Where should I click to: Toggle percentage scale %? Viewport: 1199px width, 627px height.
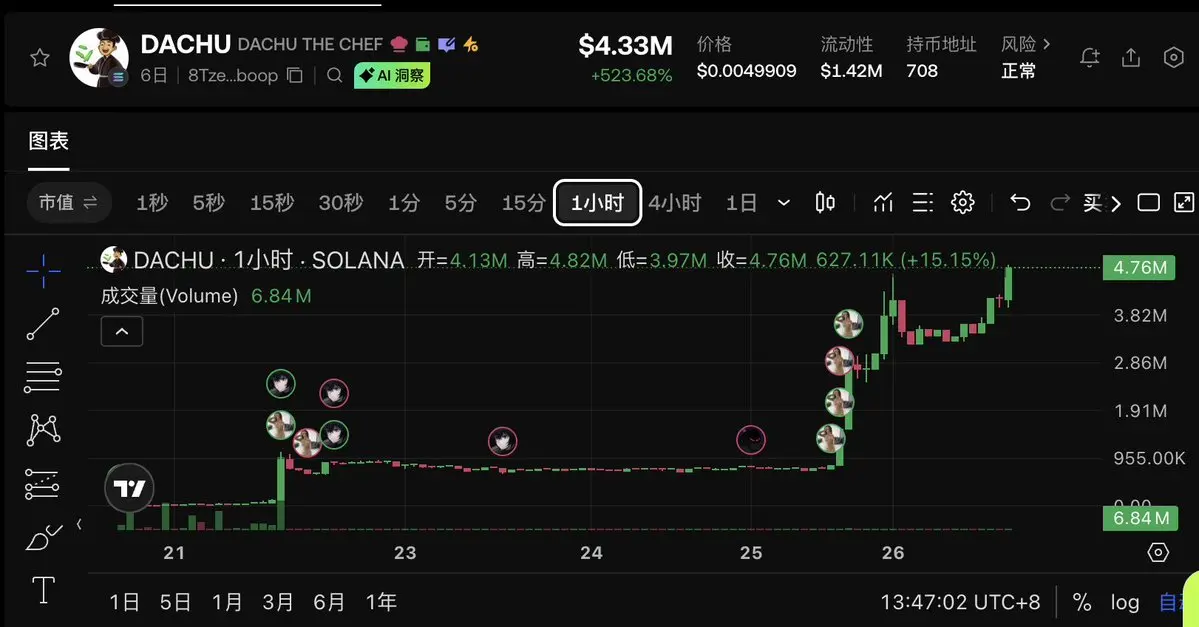pyautogui.click(x=1082, y=603)
